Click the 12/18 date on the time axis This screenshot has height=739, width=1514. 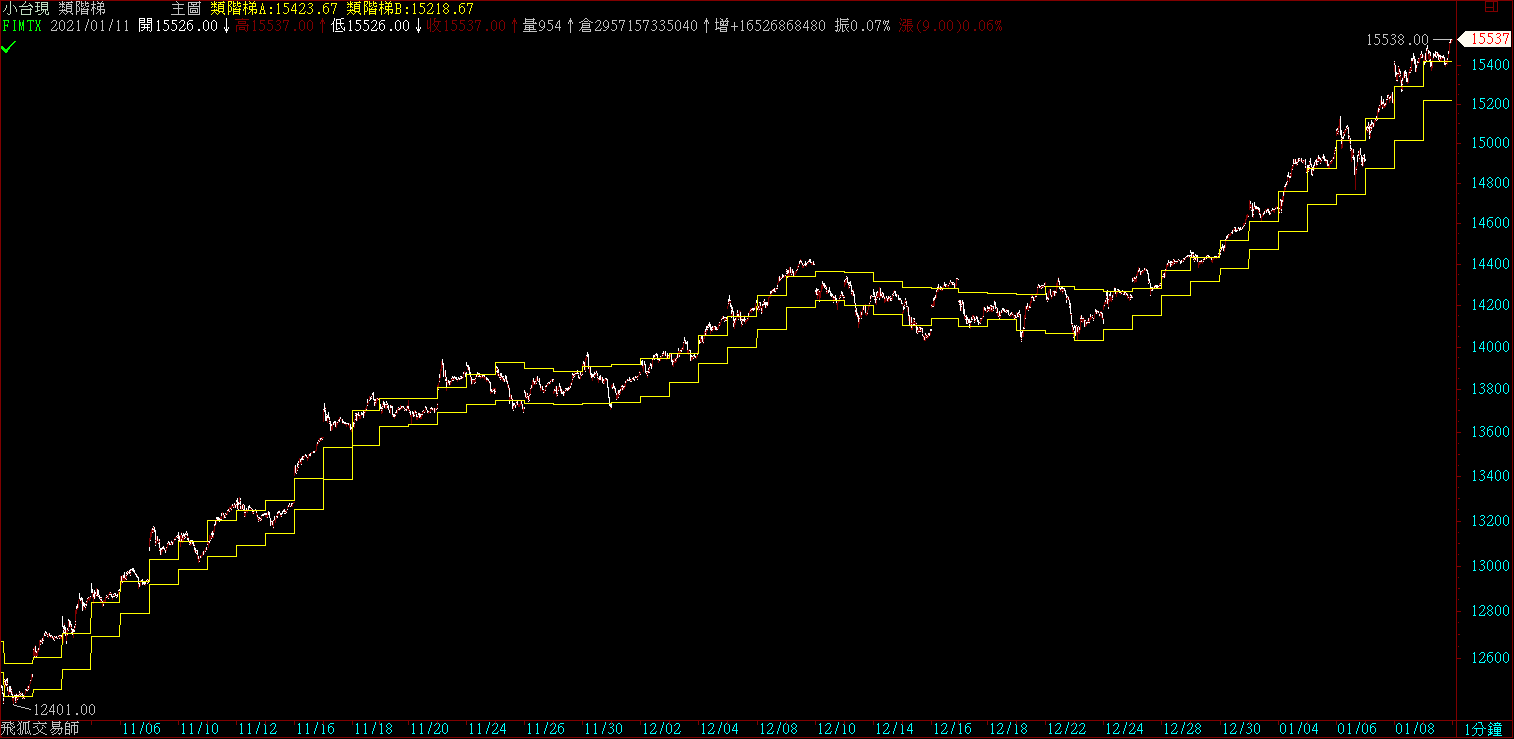tap(1008, 730)
